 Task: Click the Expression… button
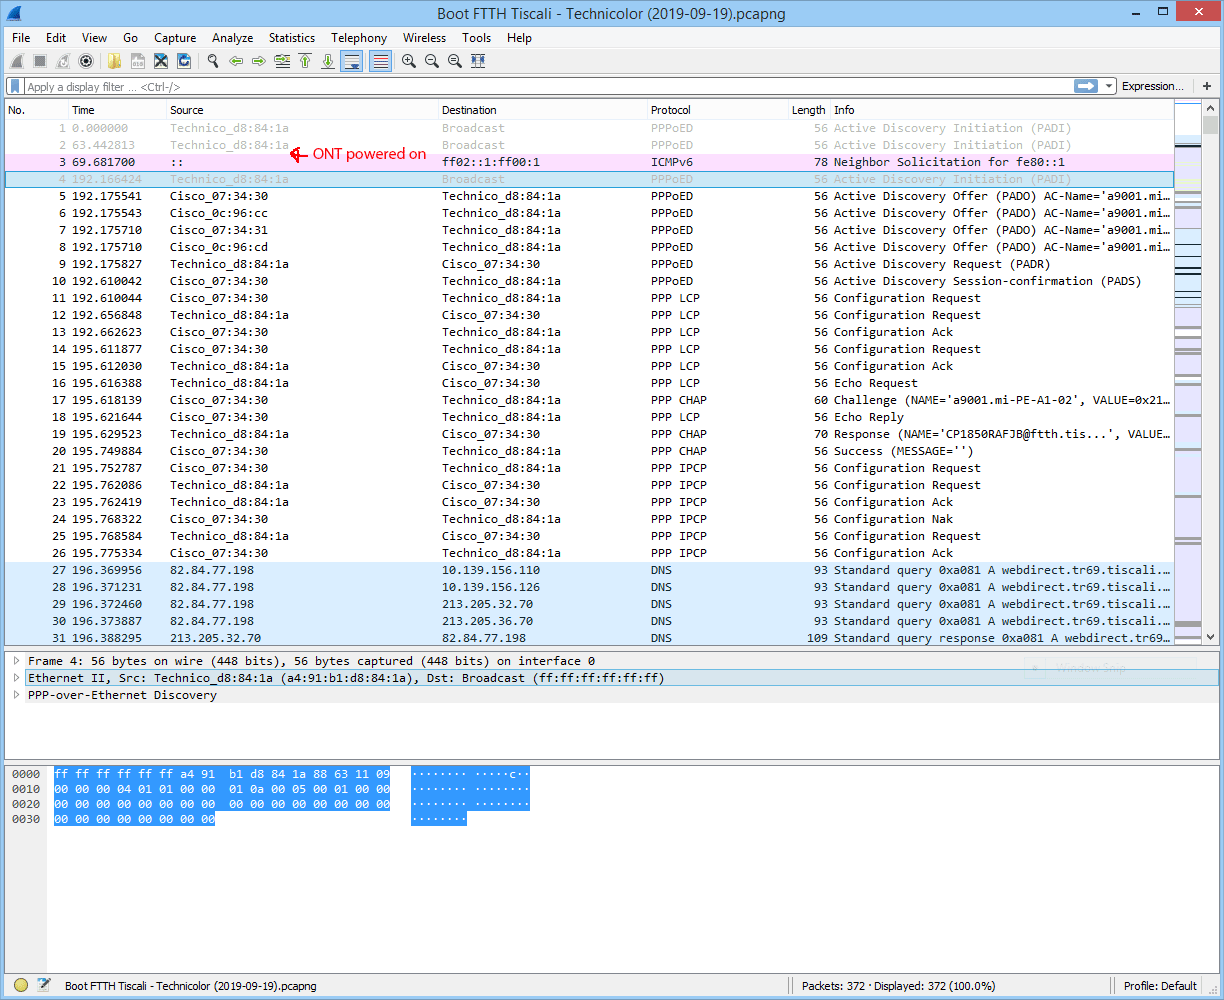point(1152,87)
